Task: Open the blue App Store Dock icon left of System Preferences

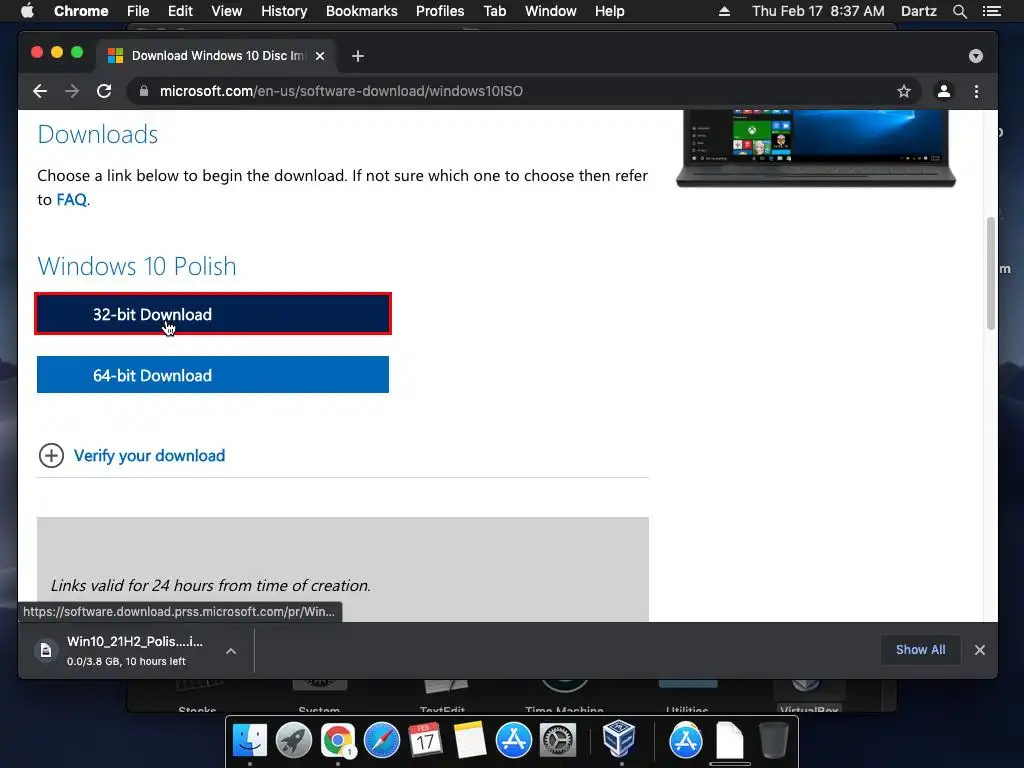Action: coord(514,740)
